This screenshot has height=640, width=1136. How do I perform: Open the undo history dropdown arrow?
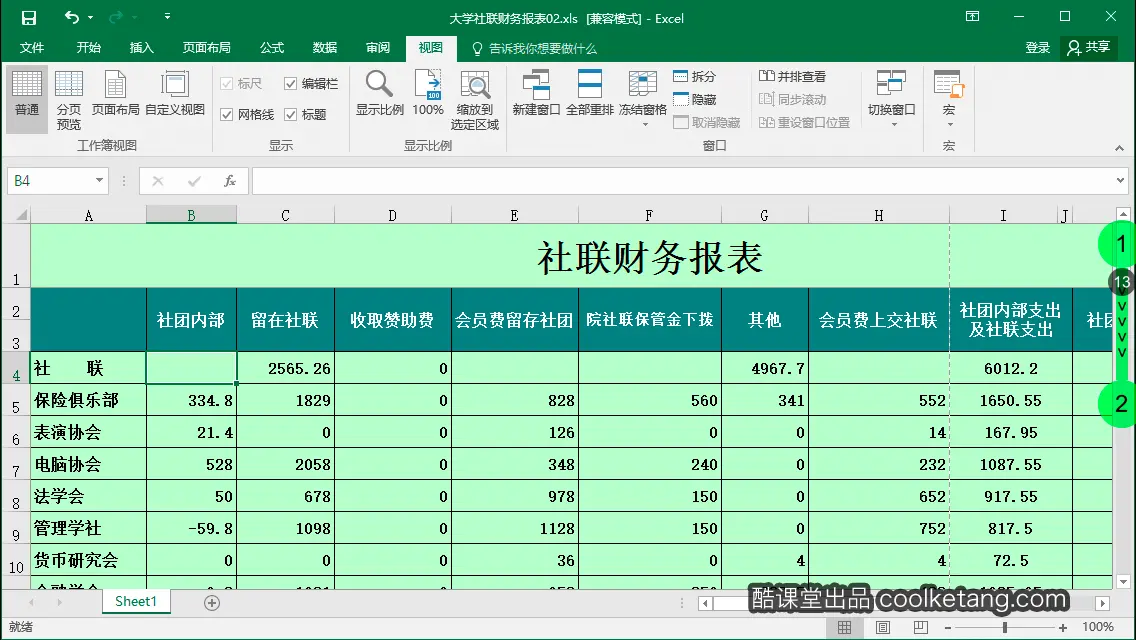point(91,17)
